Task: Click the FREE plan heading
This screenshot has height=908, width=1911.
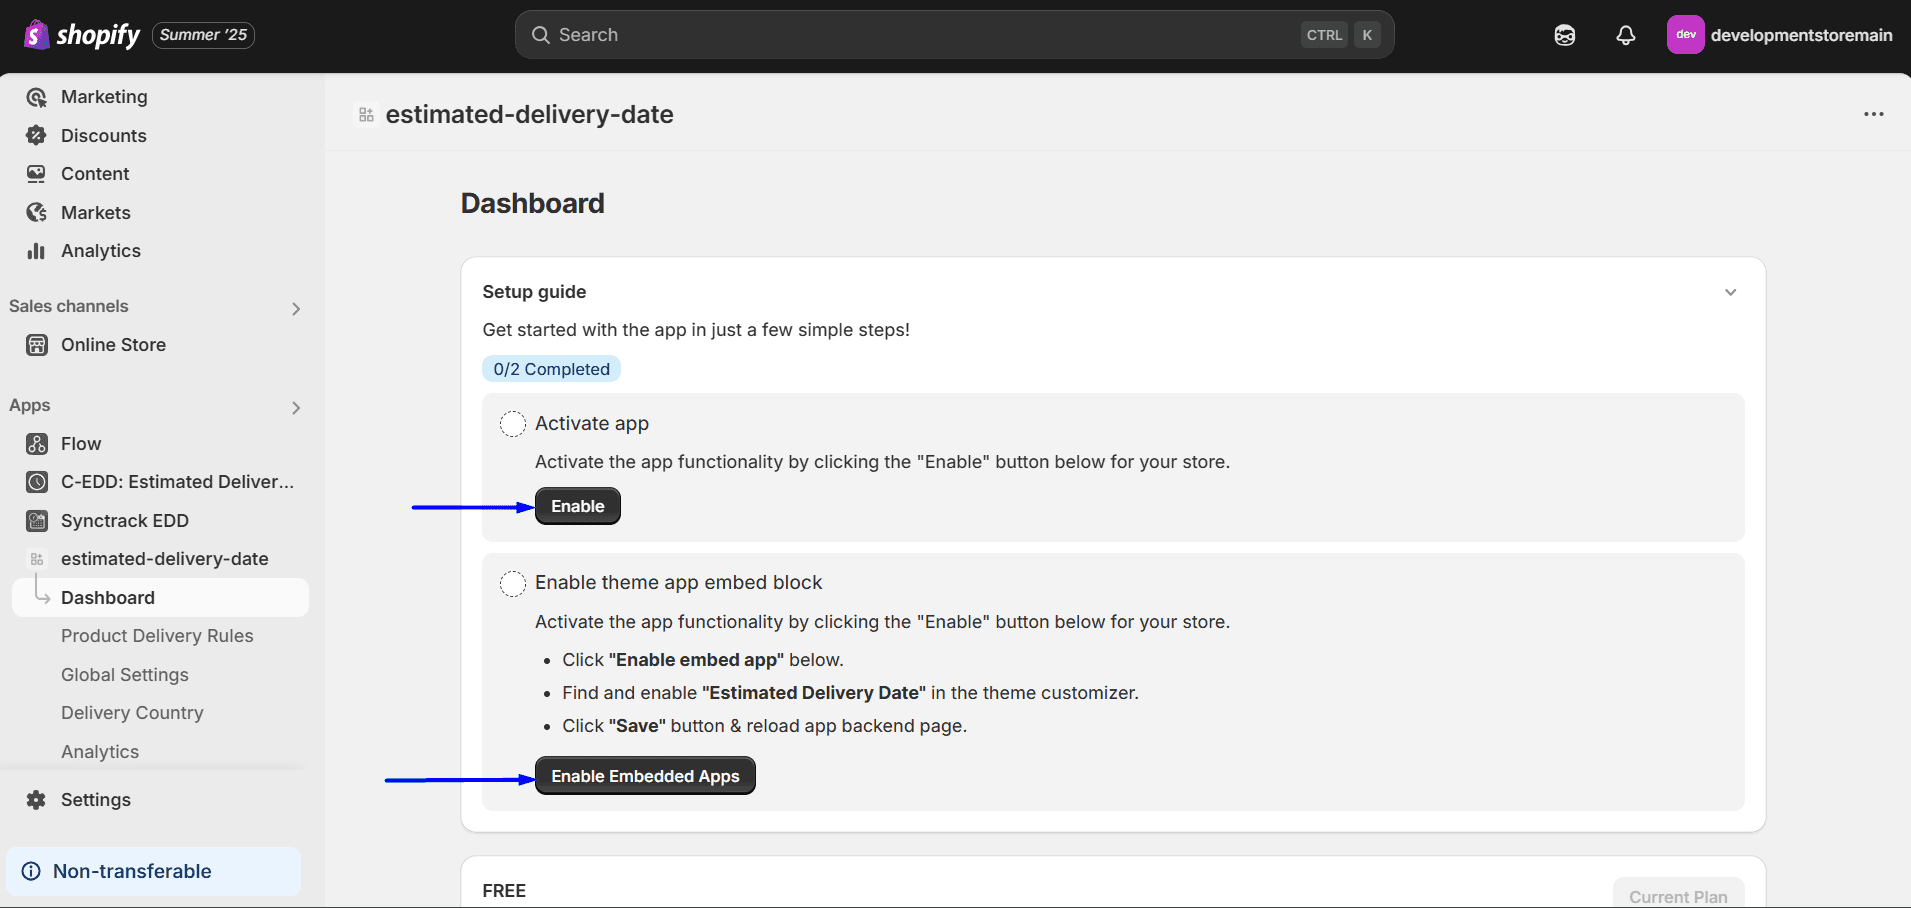Action: tap(504, 891)
